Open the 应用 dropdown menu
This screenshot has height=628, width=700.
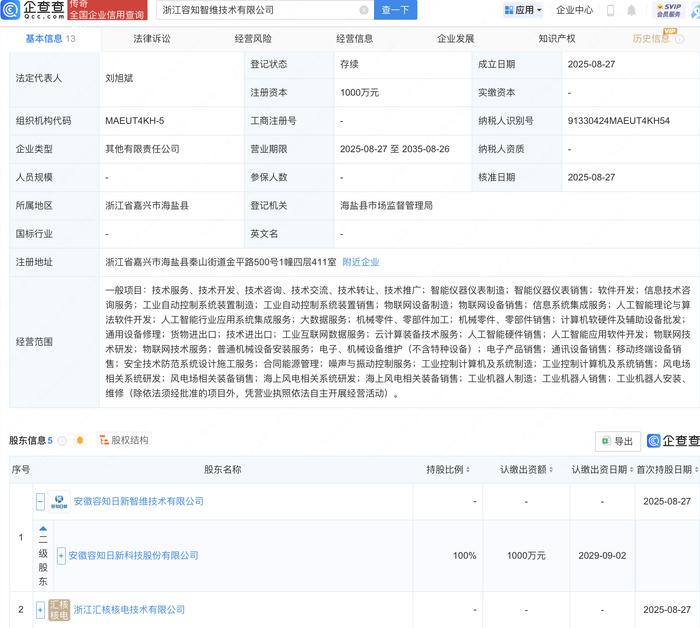pos(523,10)
